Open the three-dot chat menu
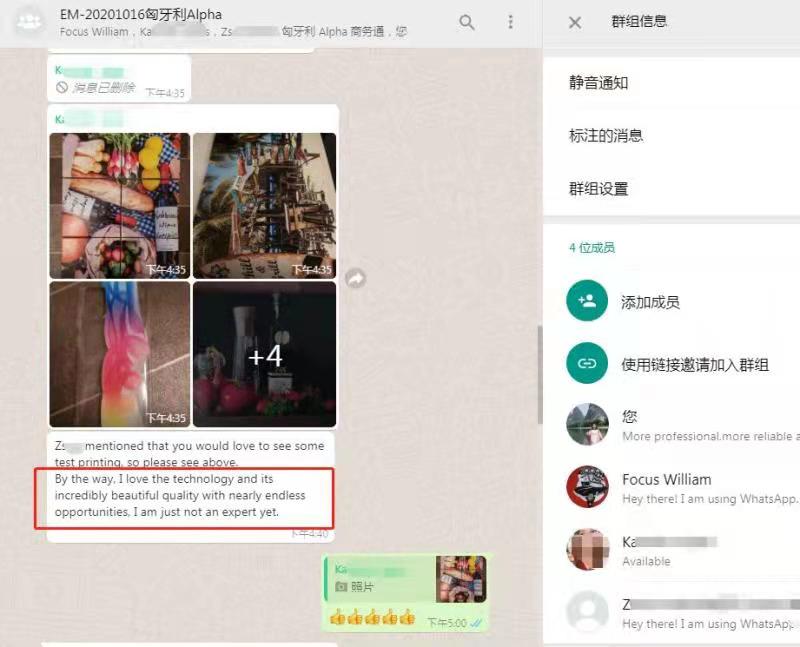Image resolution: width=800 pixels, height=647 pixels. [x=511, y=22]
